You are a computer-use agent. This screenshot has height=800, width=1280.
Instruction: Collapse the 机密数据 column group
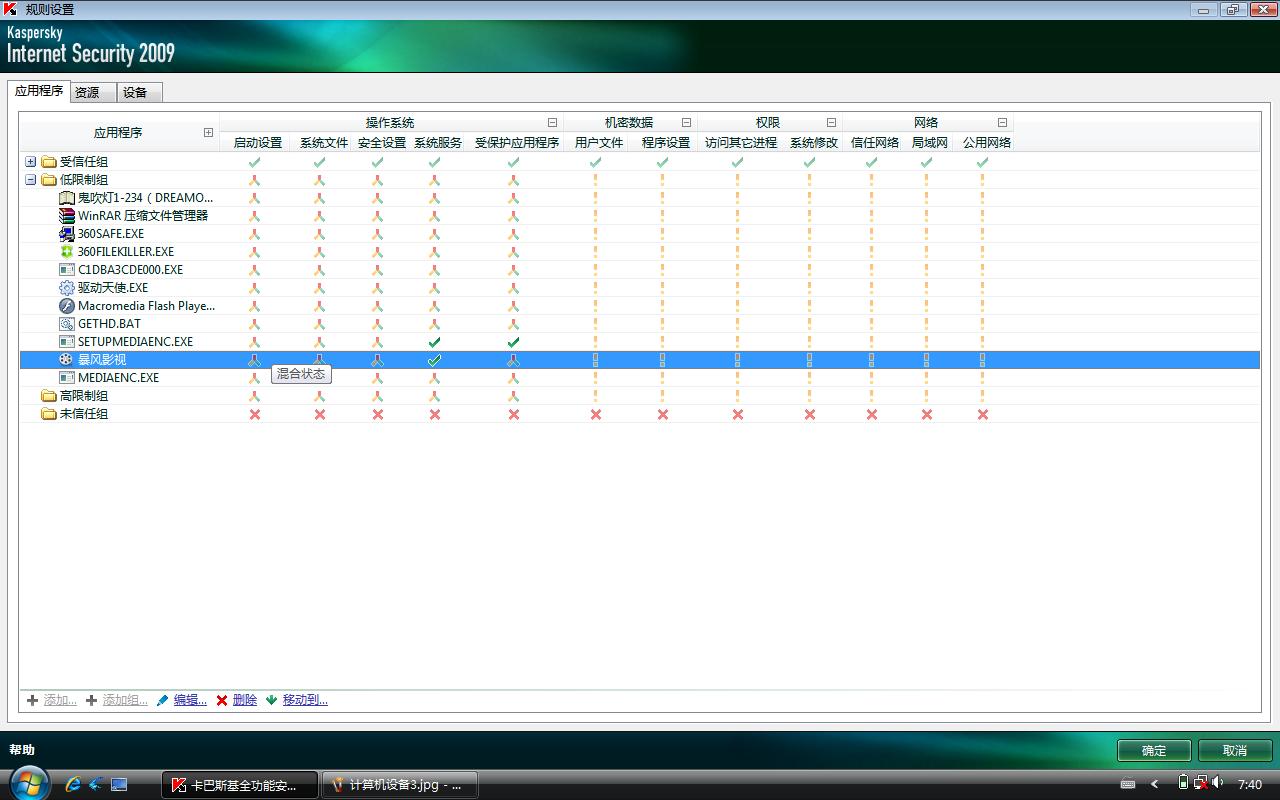[686, 123]
